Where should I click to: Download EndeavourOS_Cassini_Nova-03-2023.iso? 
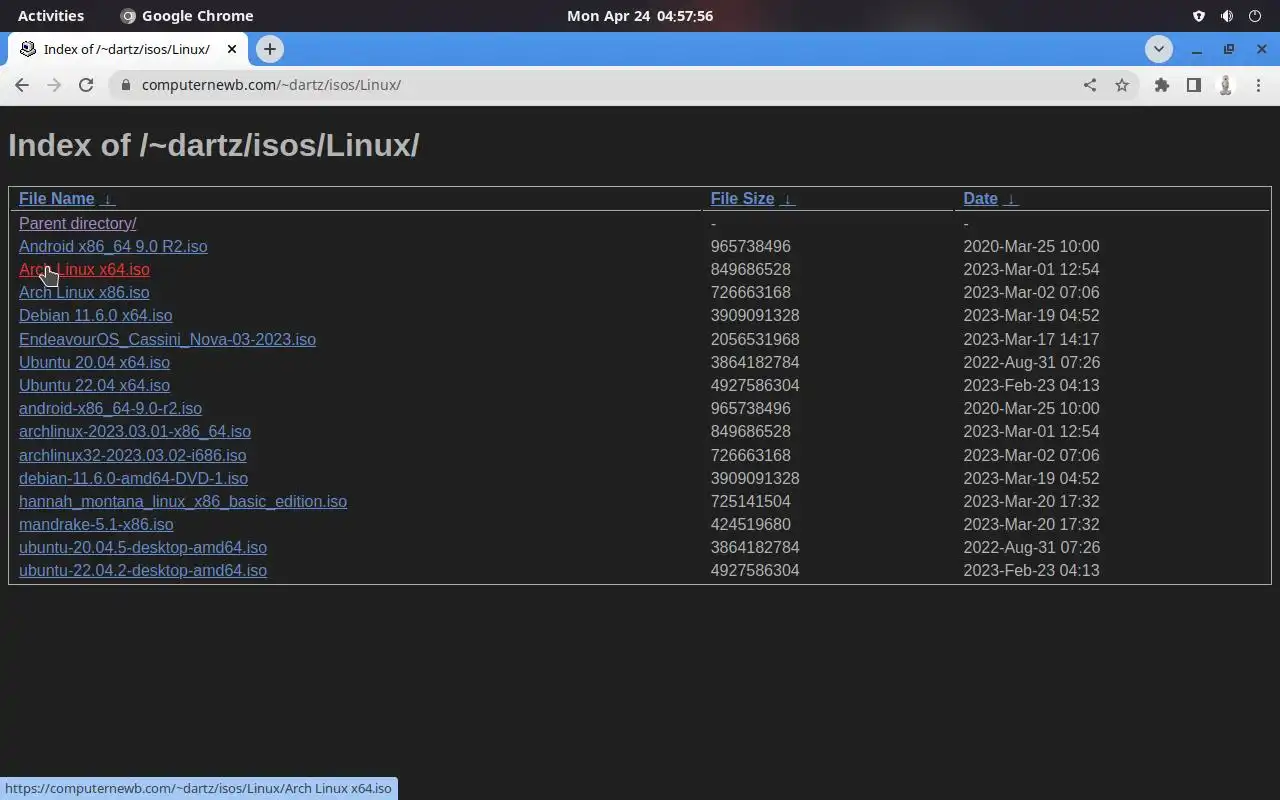167,339
